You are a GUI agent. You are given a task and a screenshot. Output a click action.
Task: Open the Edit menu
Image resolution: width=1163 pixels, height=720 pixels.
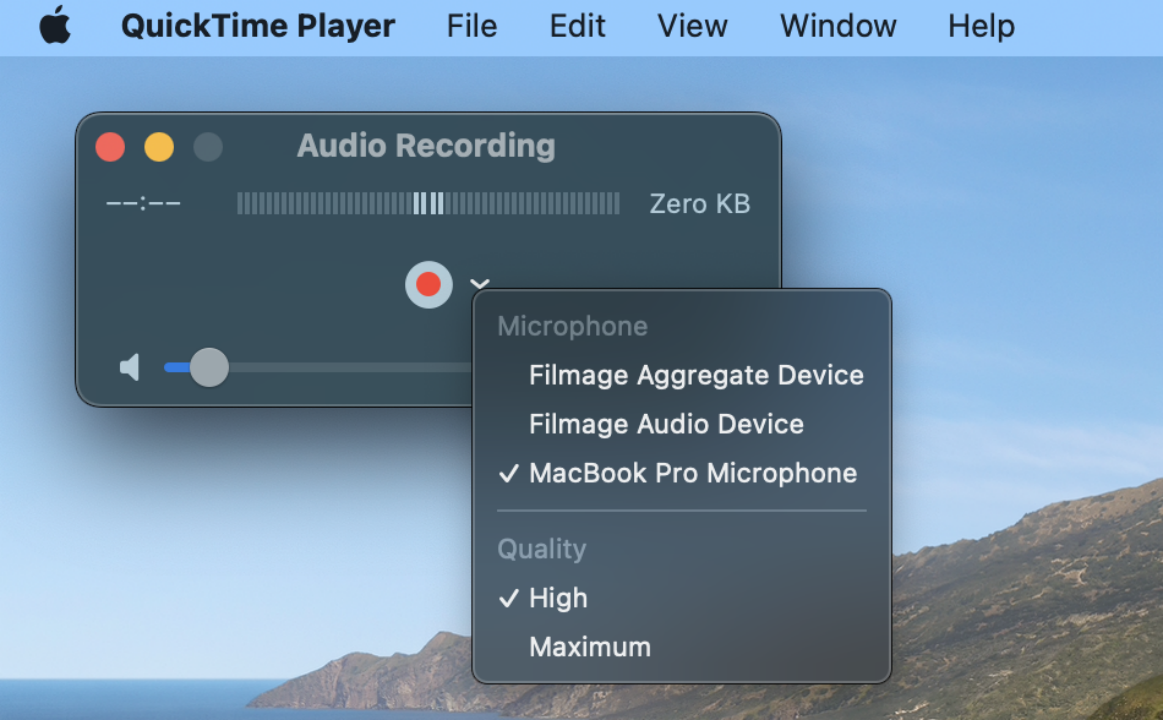(577, 26)
